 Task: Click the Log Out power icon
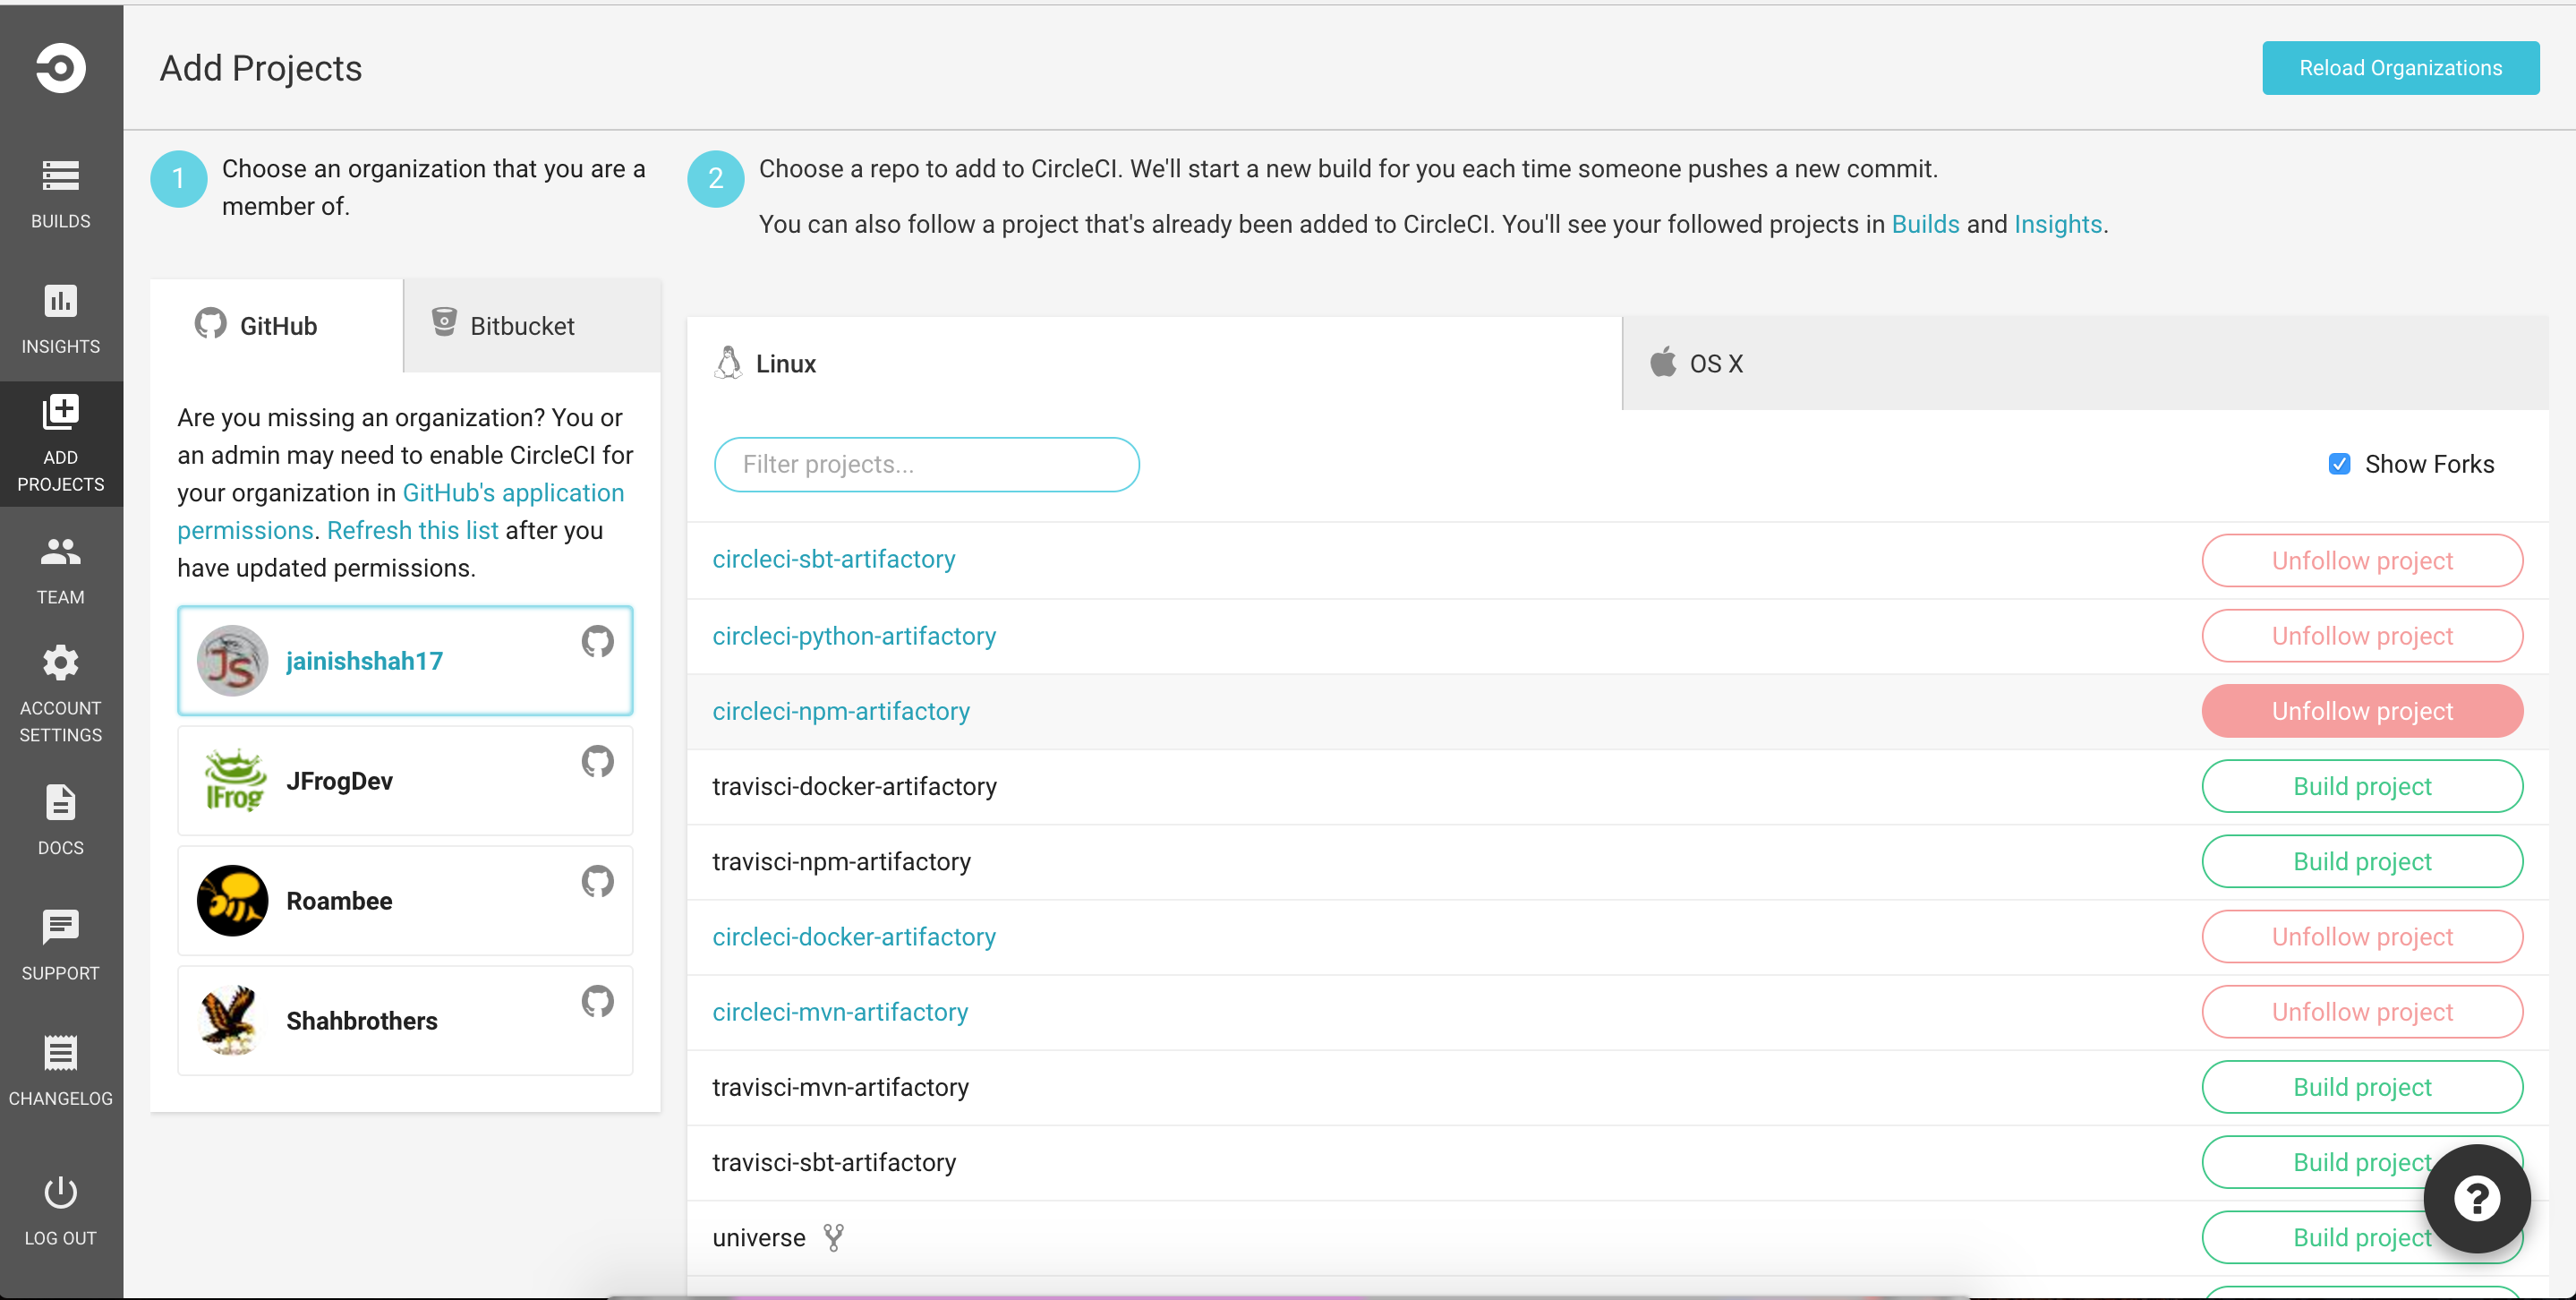click(60, 1193)
